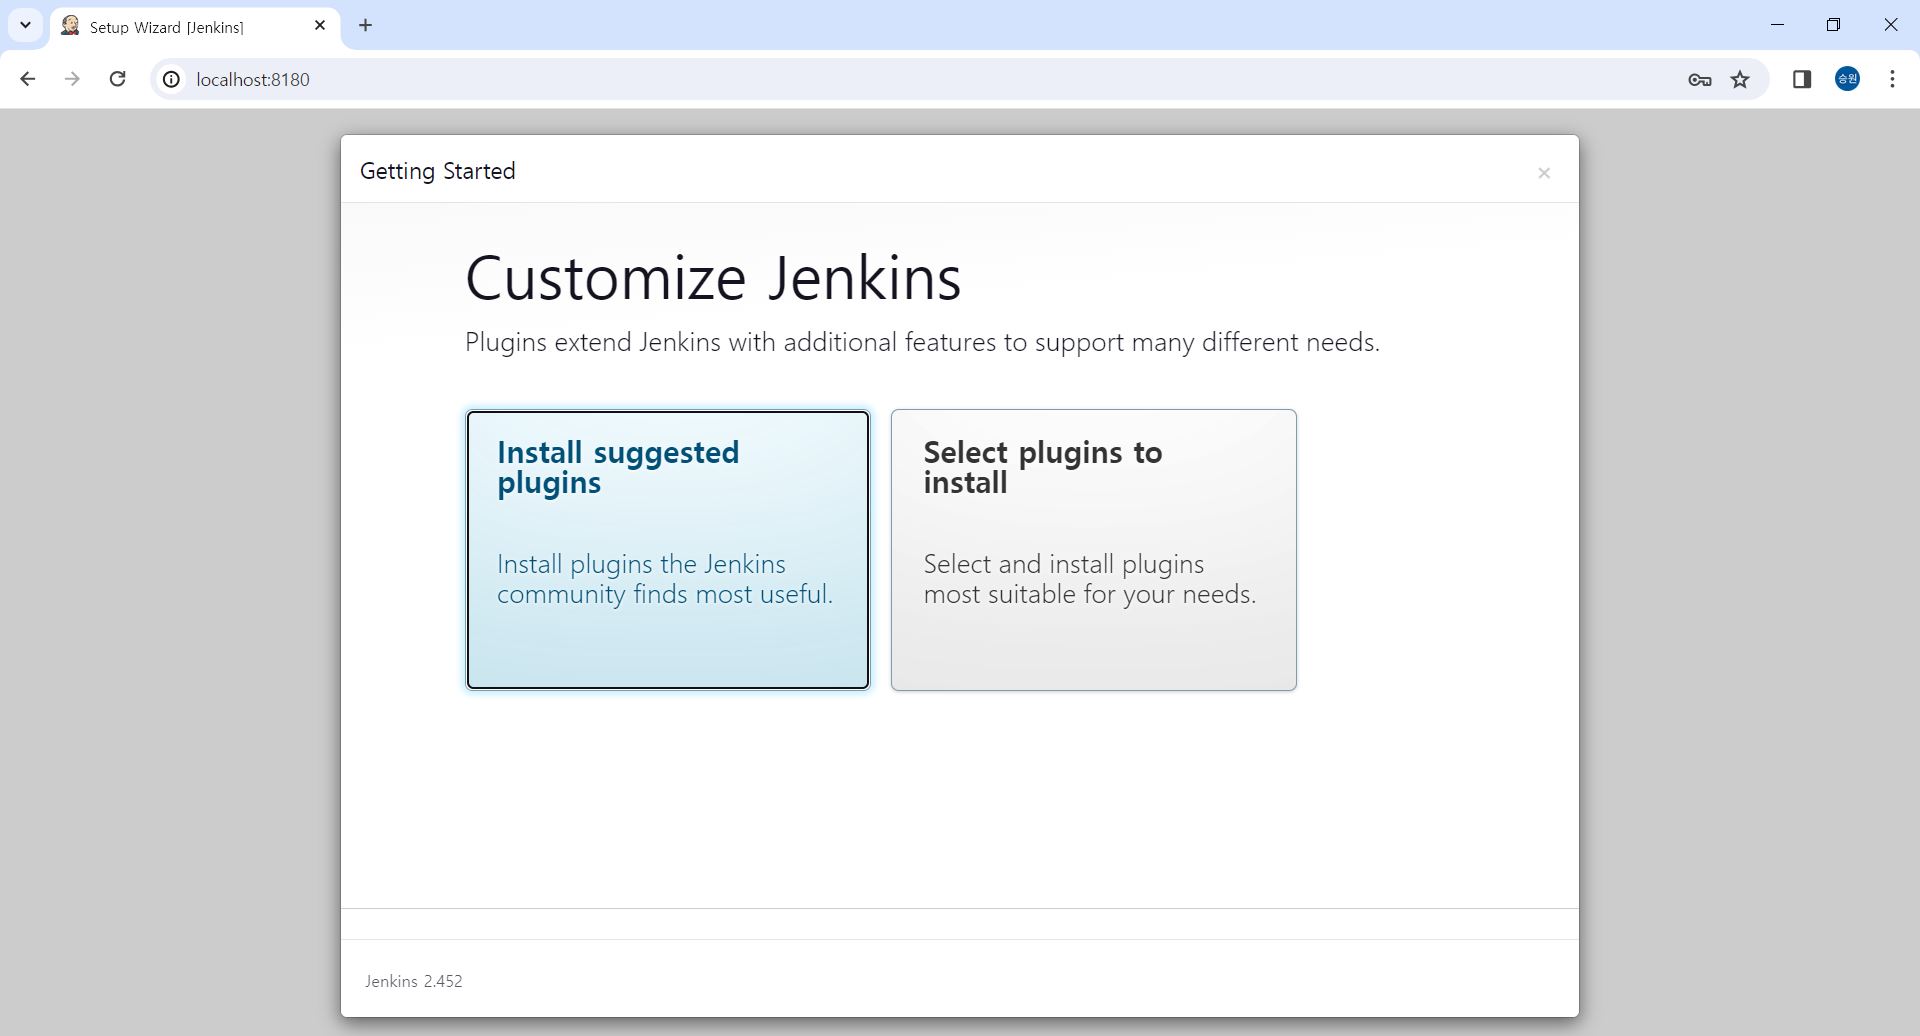Restore down the browser window
Screen dimensions: 1920x1036
[1833, 25]
